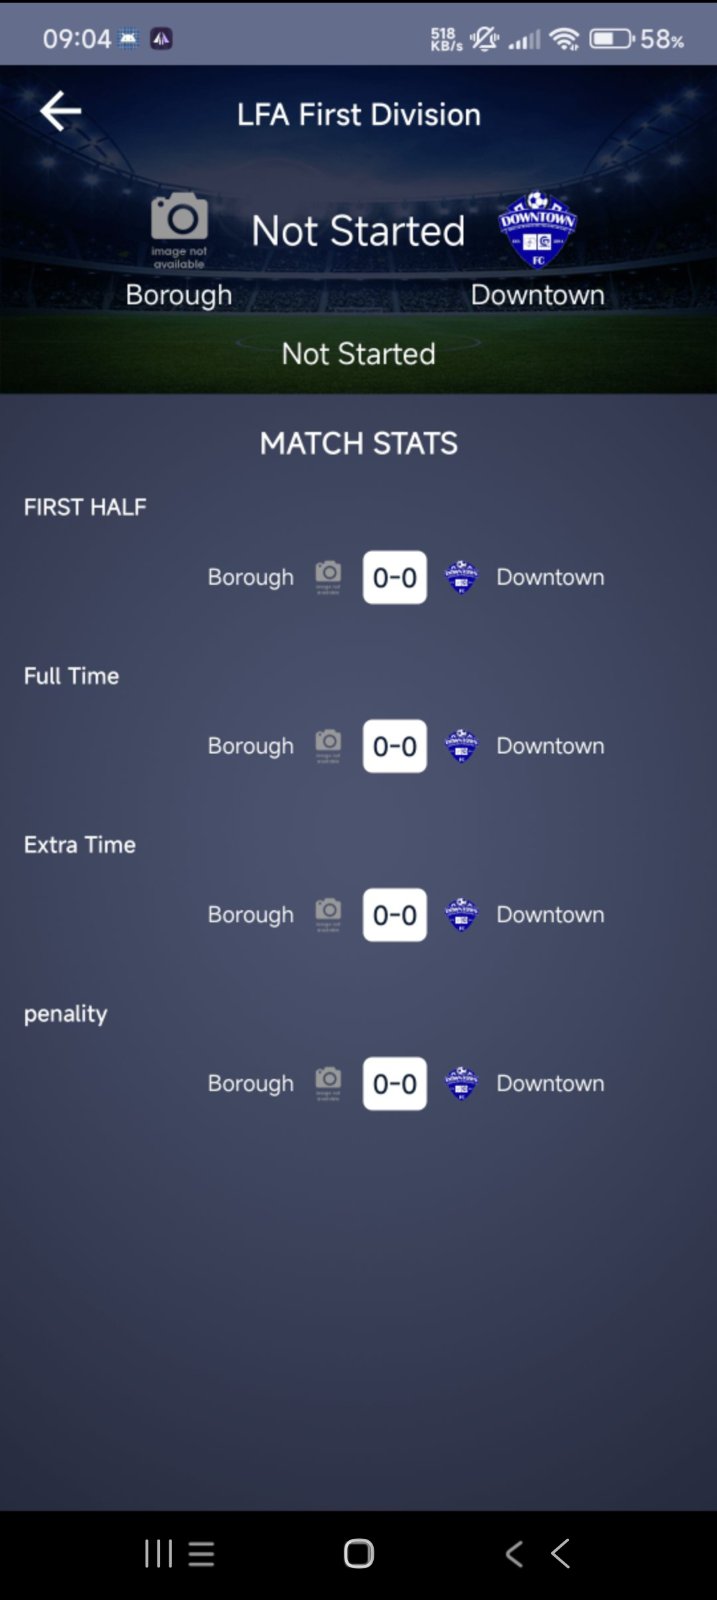Tap the Extra Time 0-0 score box

click(x=395, y=915)
